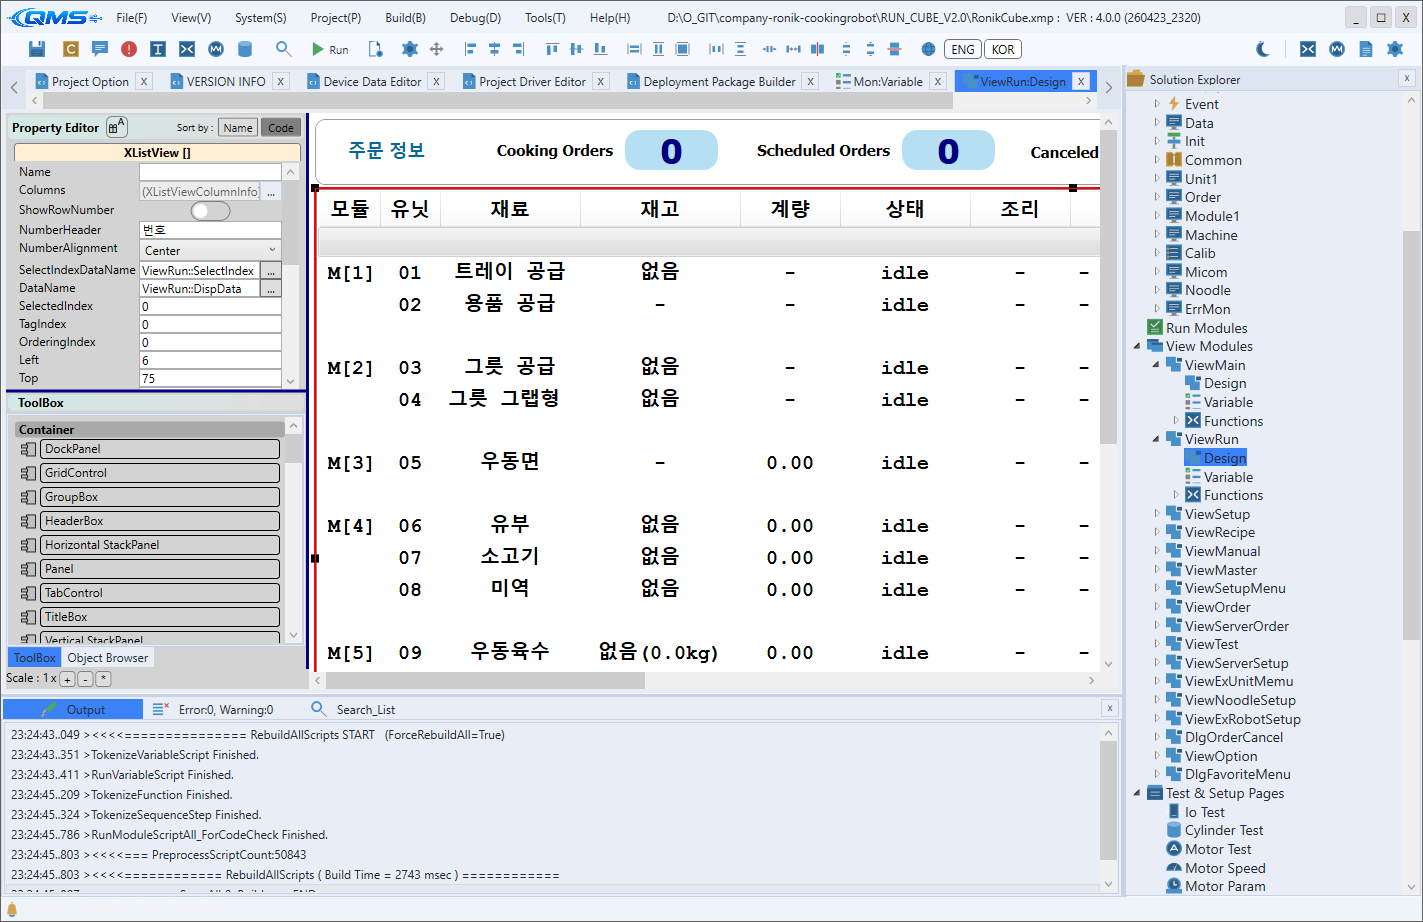Image resolution: width=1423 pixels, height=922 pixels.
Task: Align selected controls to right edges
Action: [518, 49]
